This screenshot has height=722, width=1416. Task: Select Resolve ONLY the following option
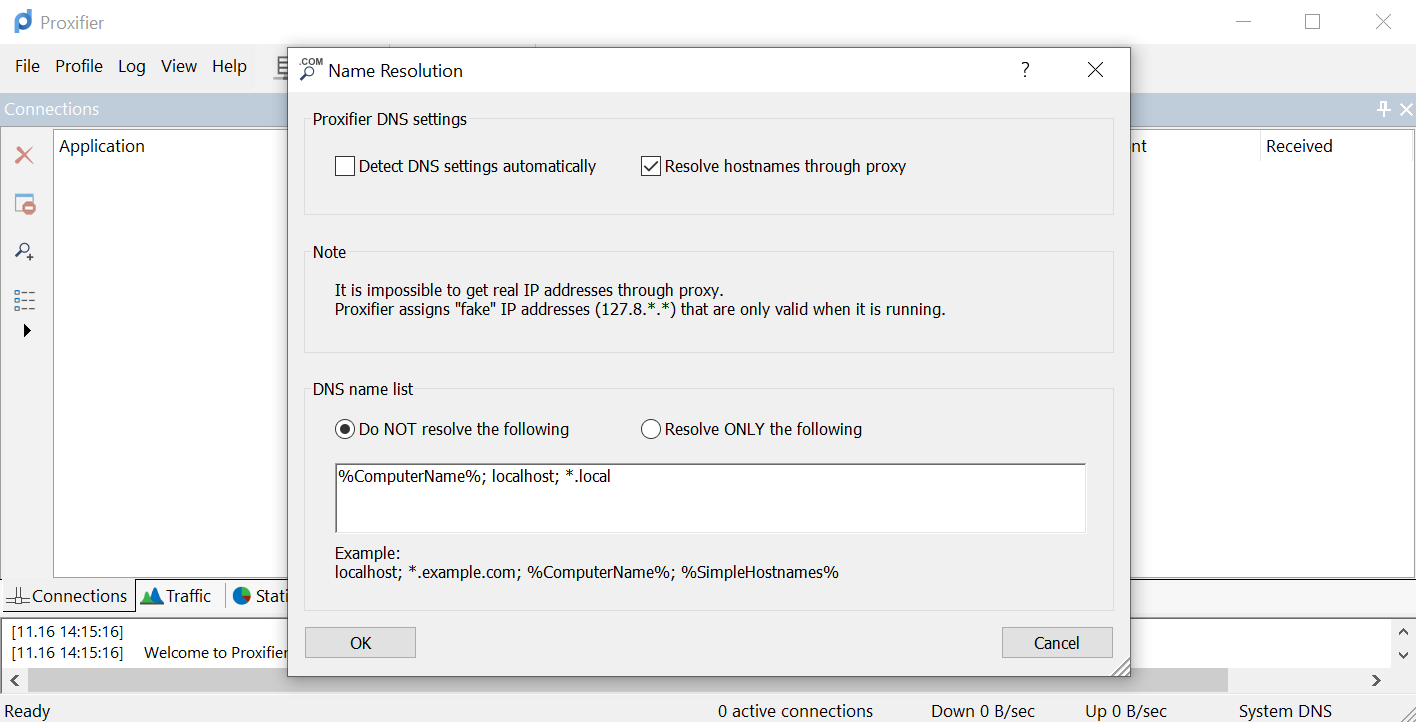point(651,429)
